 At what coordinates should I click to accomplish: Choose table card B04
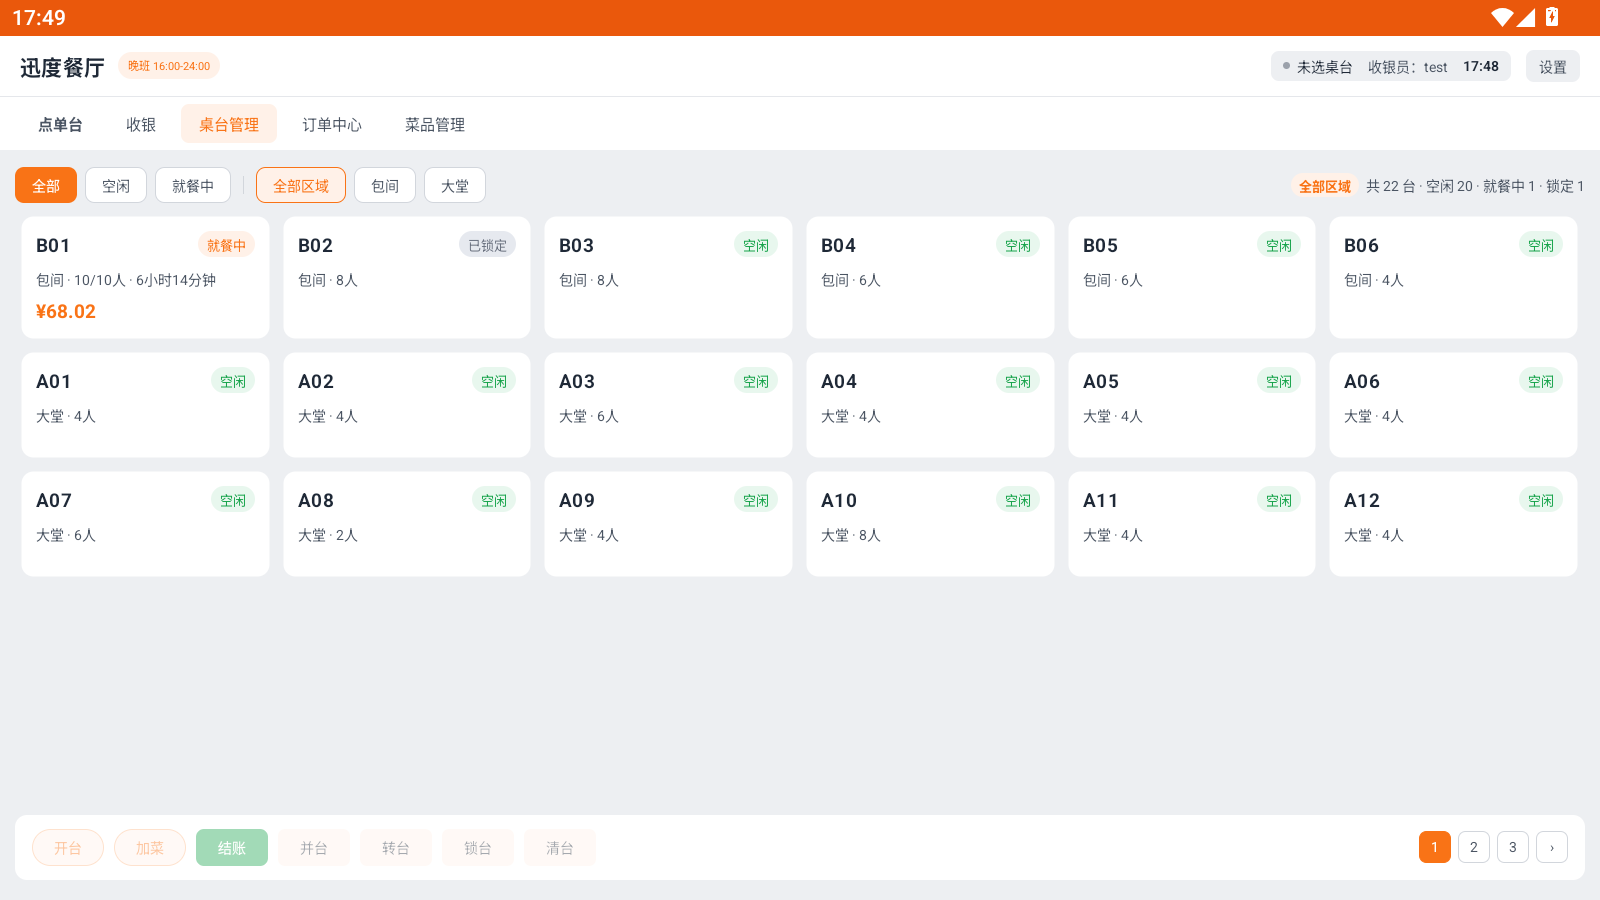coord(930,278)
